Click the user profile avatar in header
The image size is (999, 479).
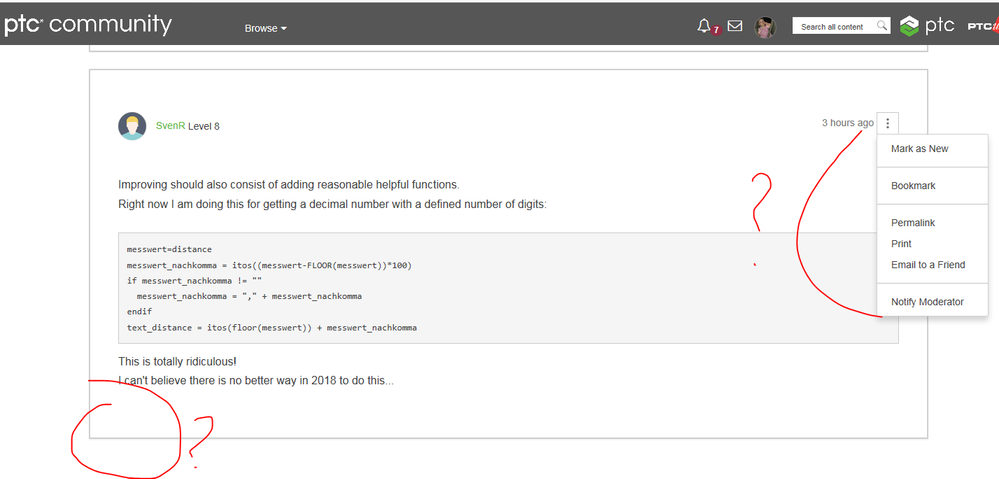765,27
